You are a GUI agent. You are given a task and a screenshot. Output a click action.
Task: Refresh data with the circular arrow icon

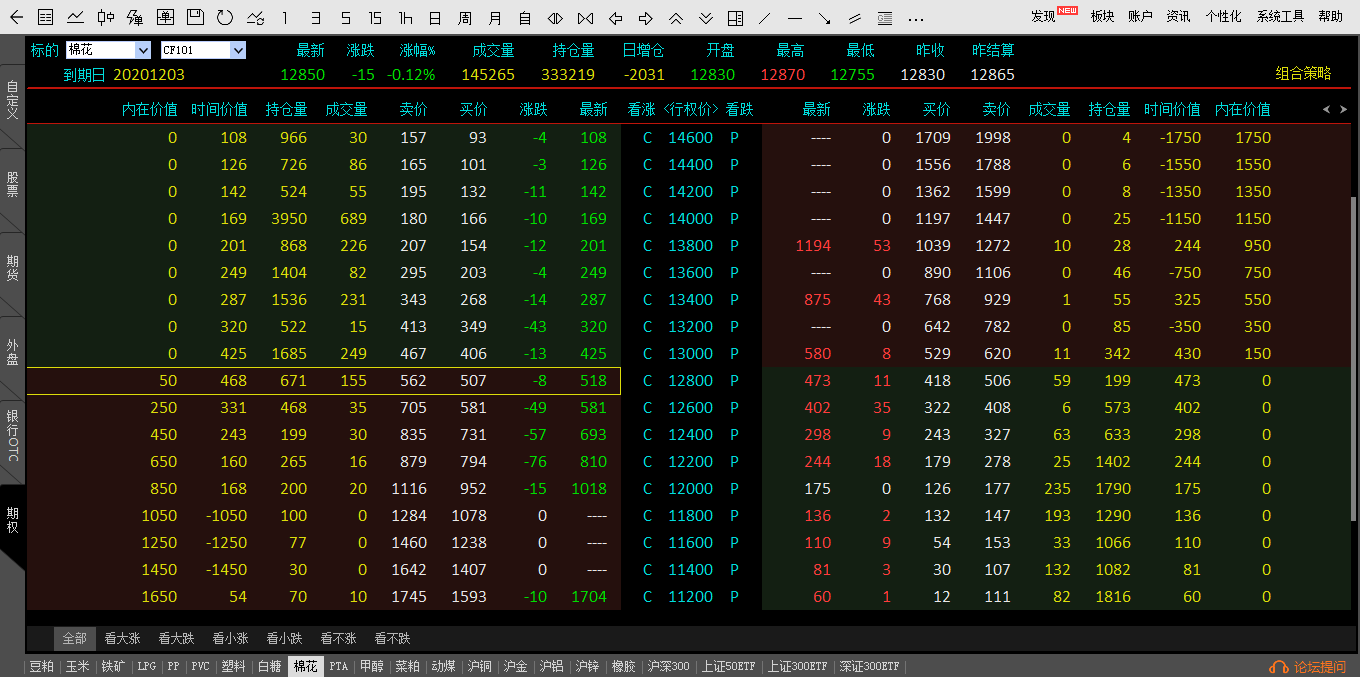point(225,17)
